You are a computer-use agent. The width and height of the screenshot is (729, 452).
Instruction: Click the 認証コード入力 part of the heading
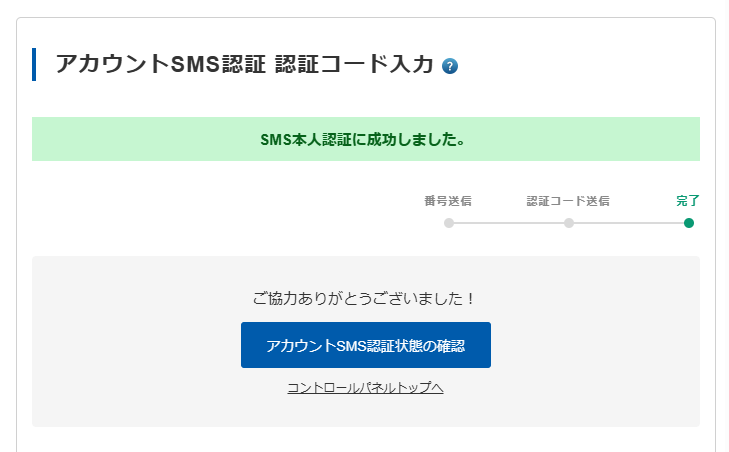pyautogui.click(x=354, y=65)
